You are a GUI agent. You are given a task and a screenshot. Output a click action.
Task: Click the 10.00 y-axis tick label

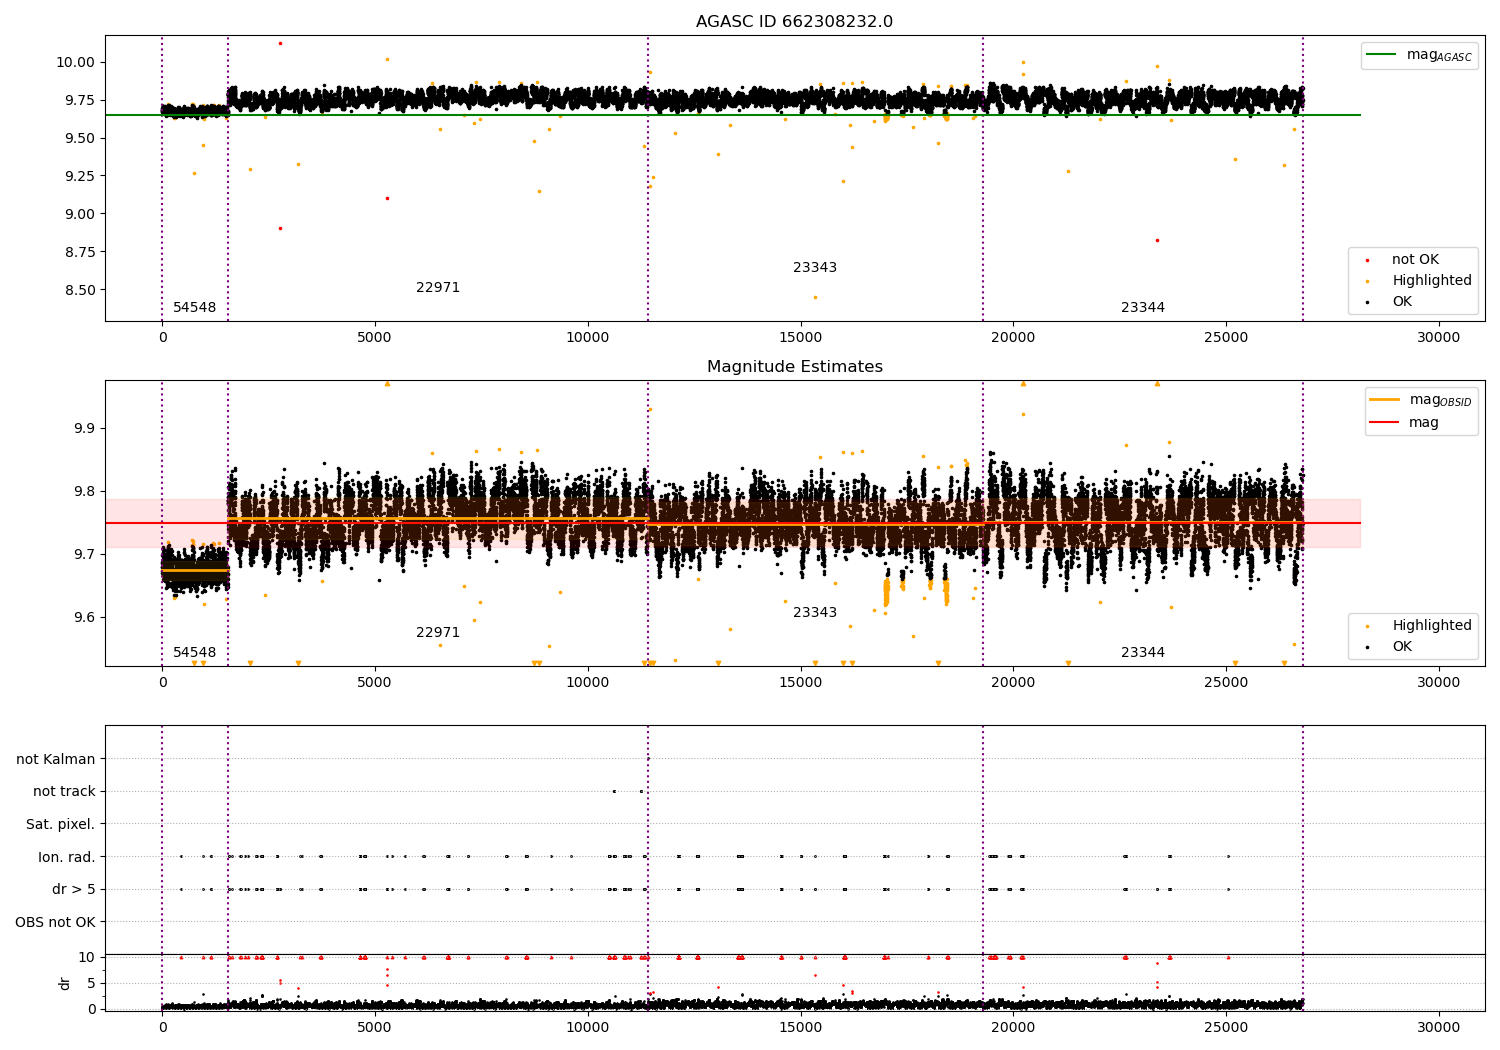pos(77,62)
